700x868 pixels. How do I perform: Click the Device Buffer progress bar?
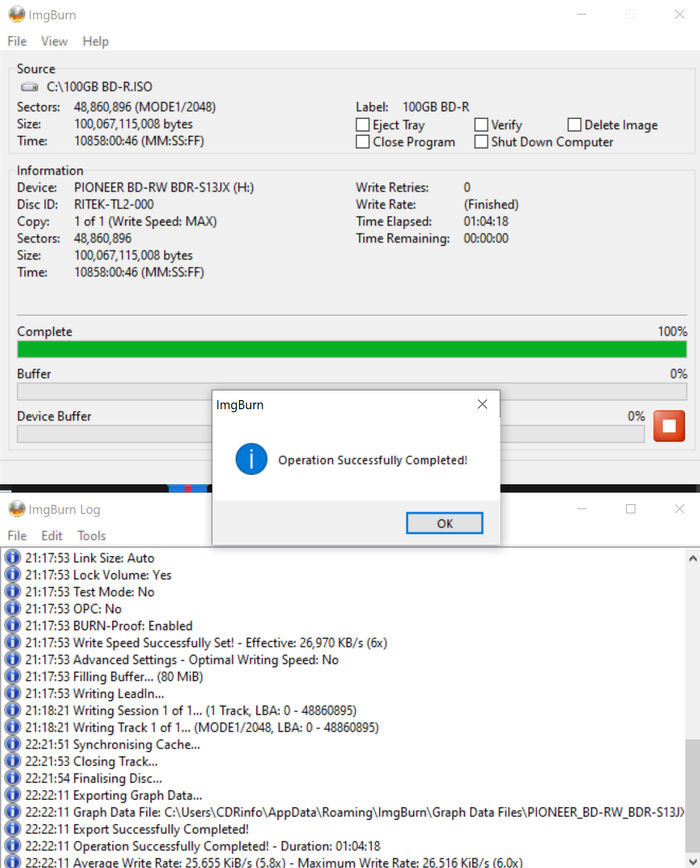(331, 434)
